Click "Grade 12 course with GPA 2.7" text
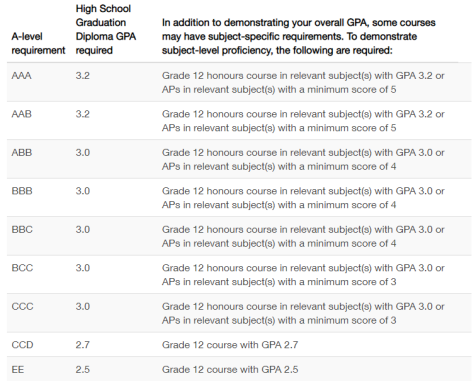This screenshot has height=381, width=475. (230, 345)
